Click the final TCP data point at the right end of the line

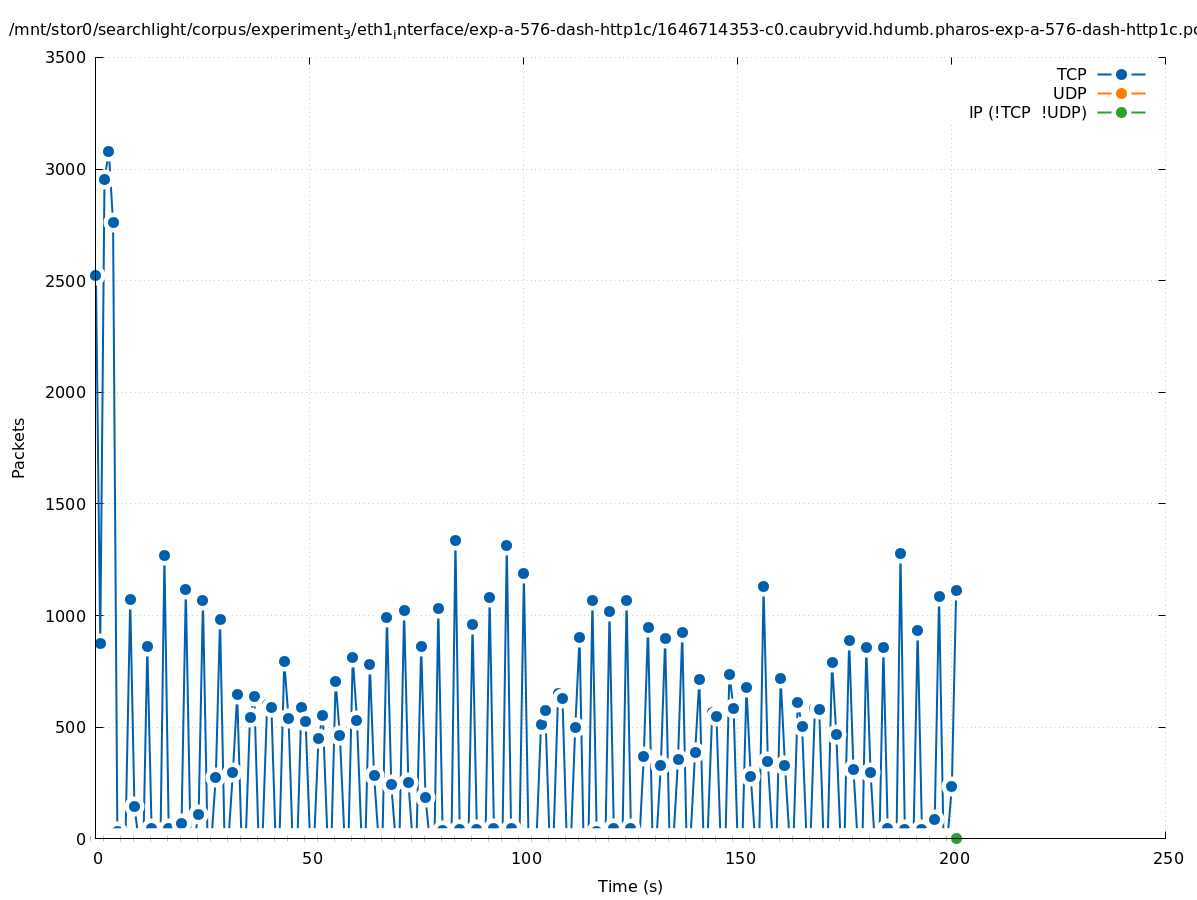tap(956, 590)
